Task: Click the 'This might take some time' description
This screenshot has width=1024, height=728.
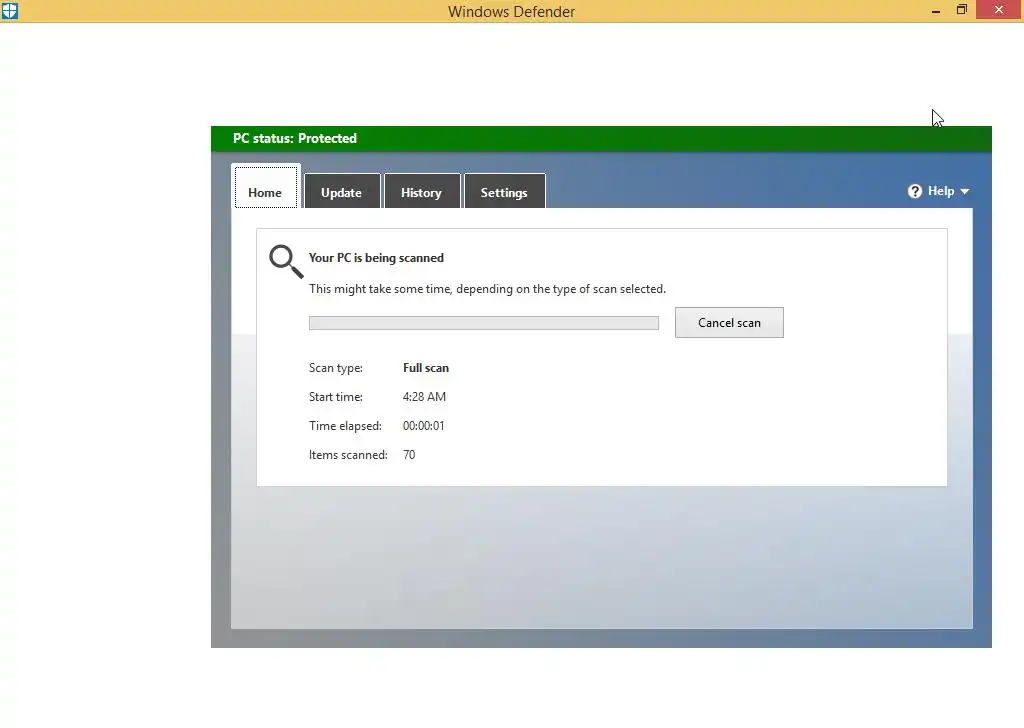Action: tap(487, 289)
